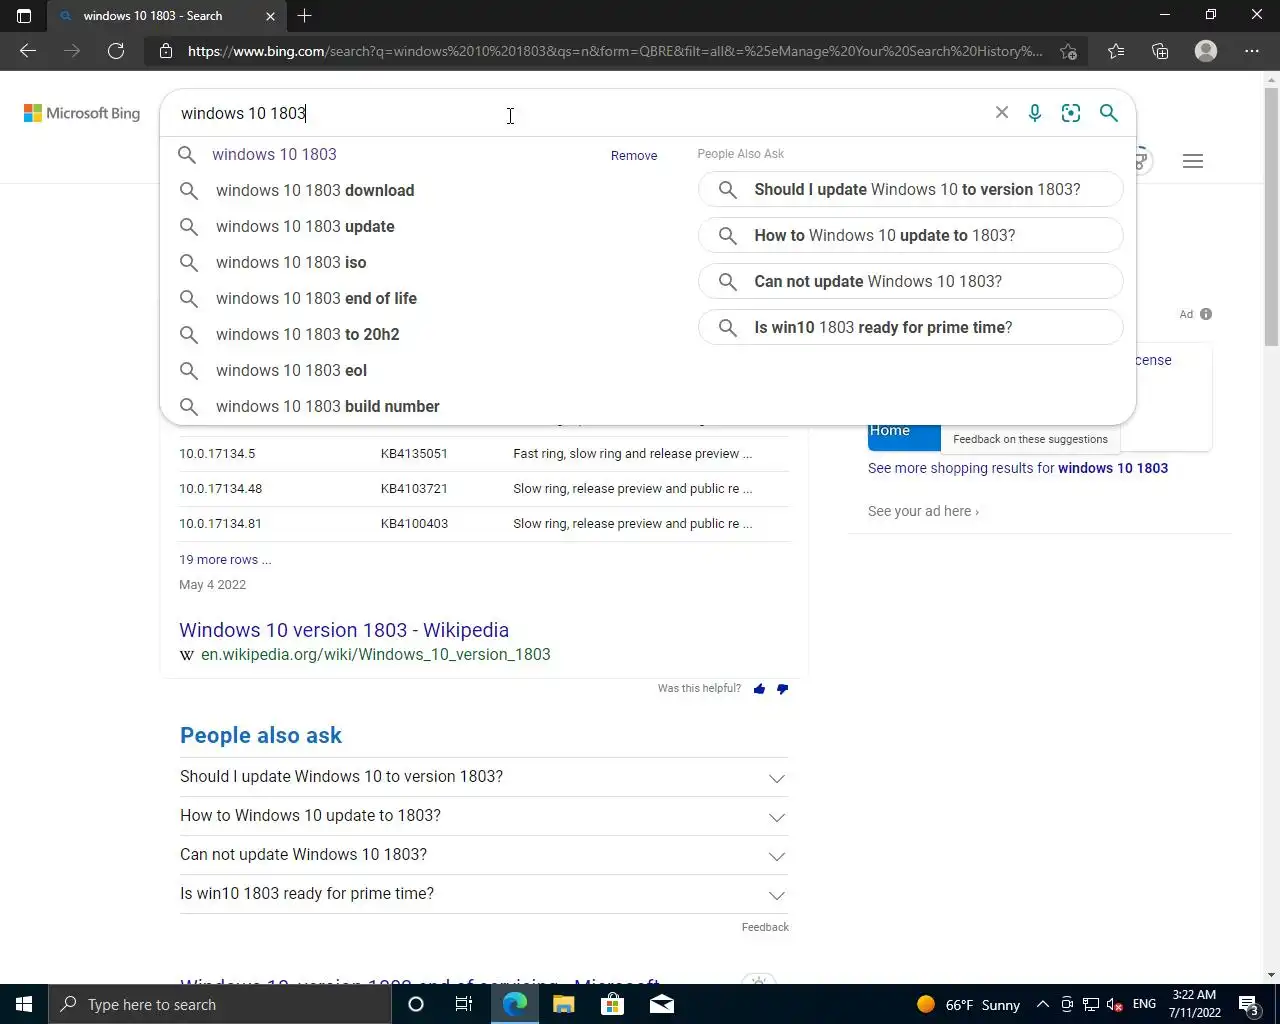Mark result unhelpful with thumbs down
This screenshot has width=1280, height=1024.
(782, 689)
